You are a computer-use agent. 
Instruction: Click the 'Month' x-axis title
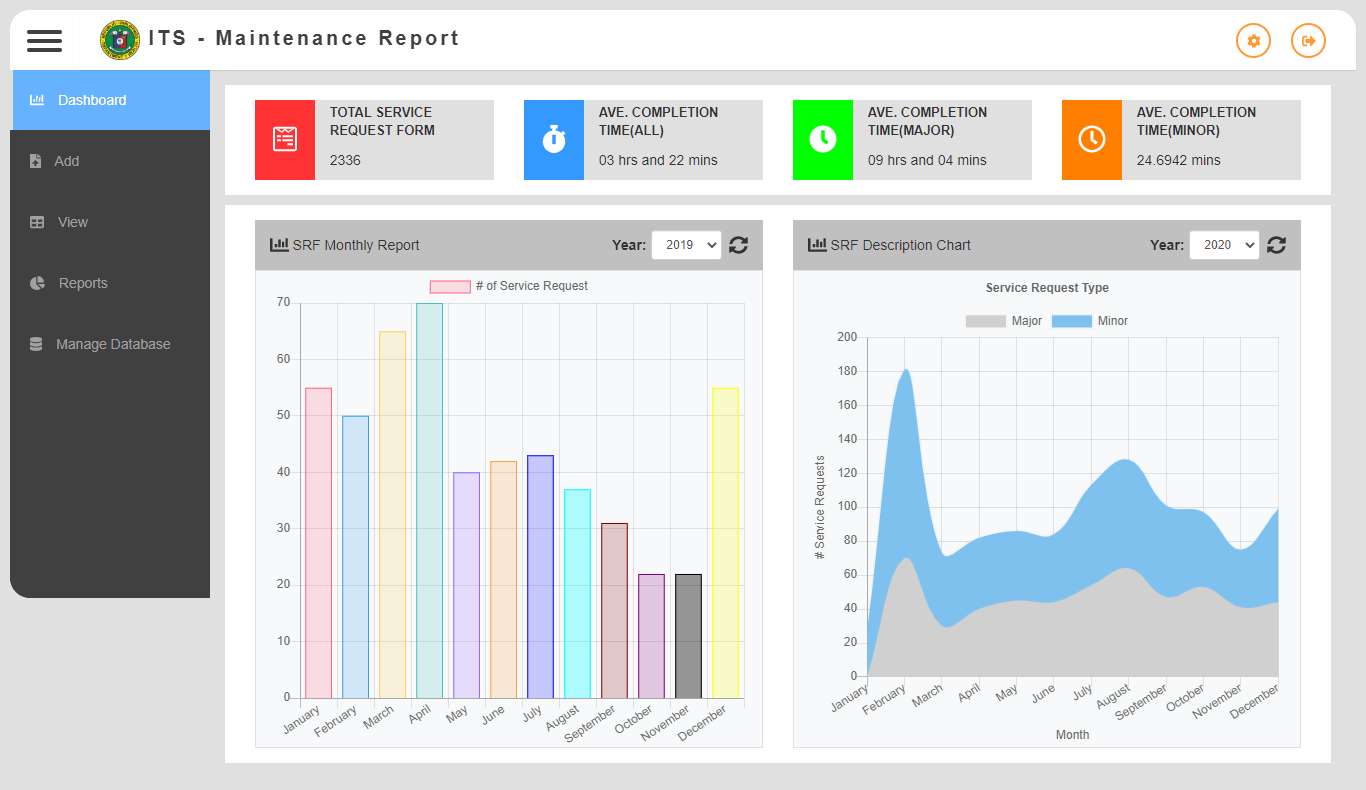1072,735
